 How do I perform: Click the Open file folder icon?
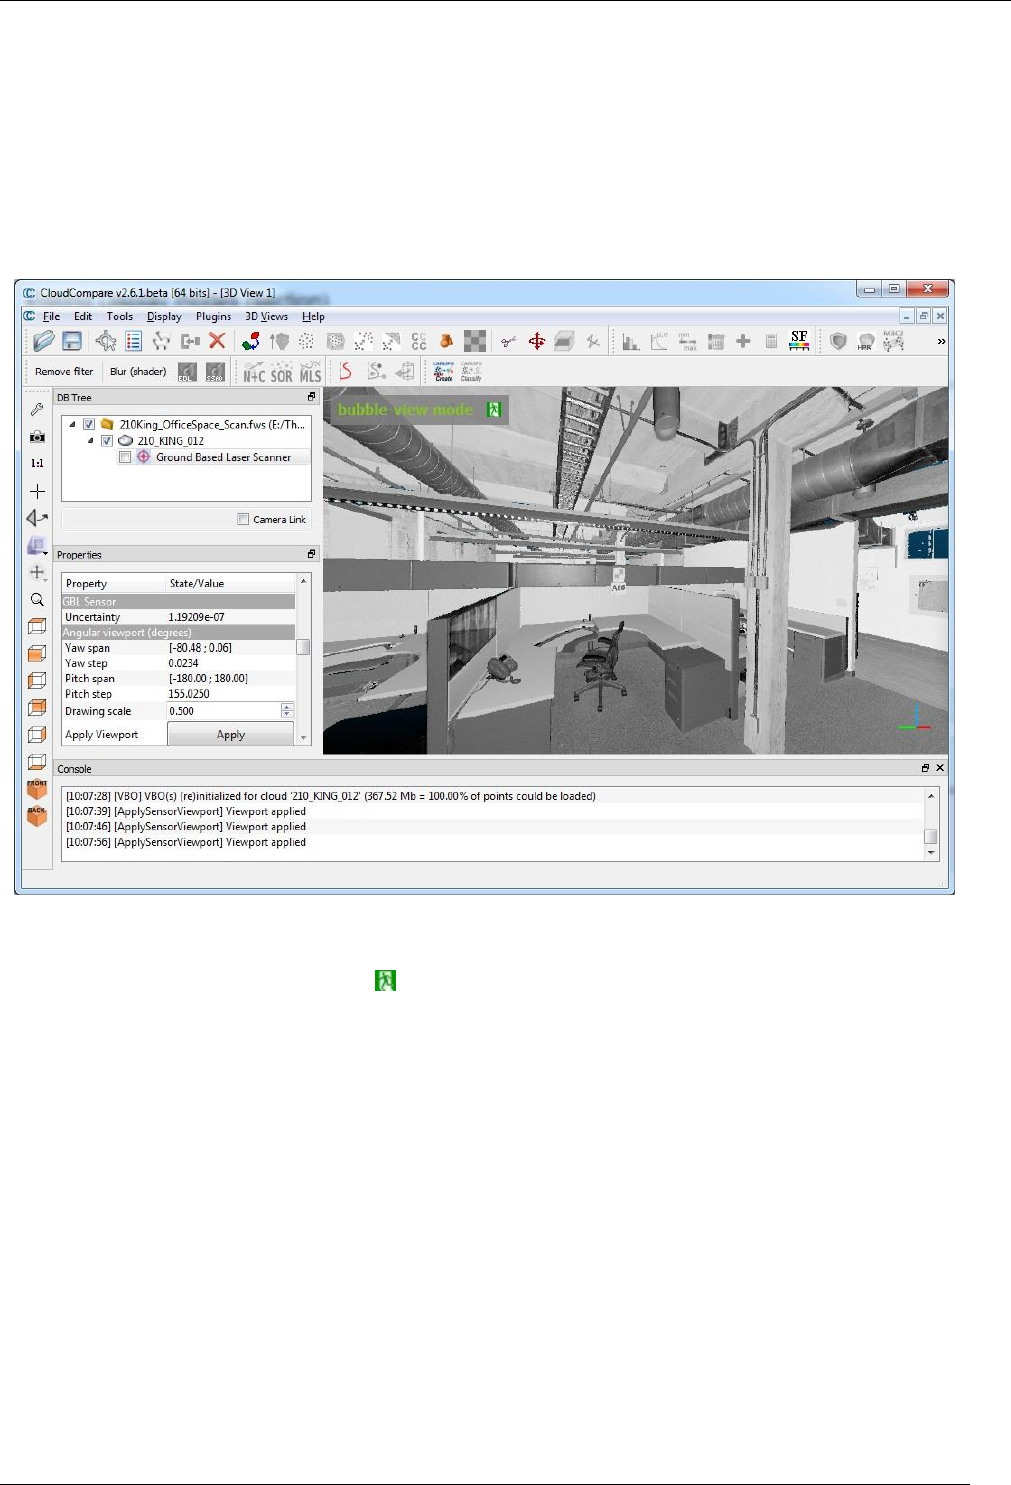click(x=43, y=341)
